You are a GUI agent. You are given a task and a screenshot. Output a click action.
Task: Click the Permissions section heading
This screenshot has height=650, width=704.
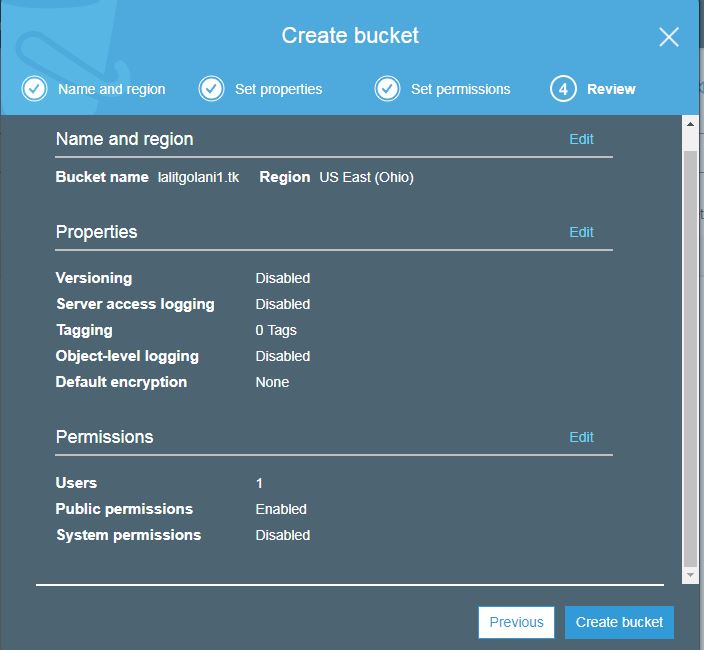click(105, 437)
